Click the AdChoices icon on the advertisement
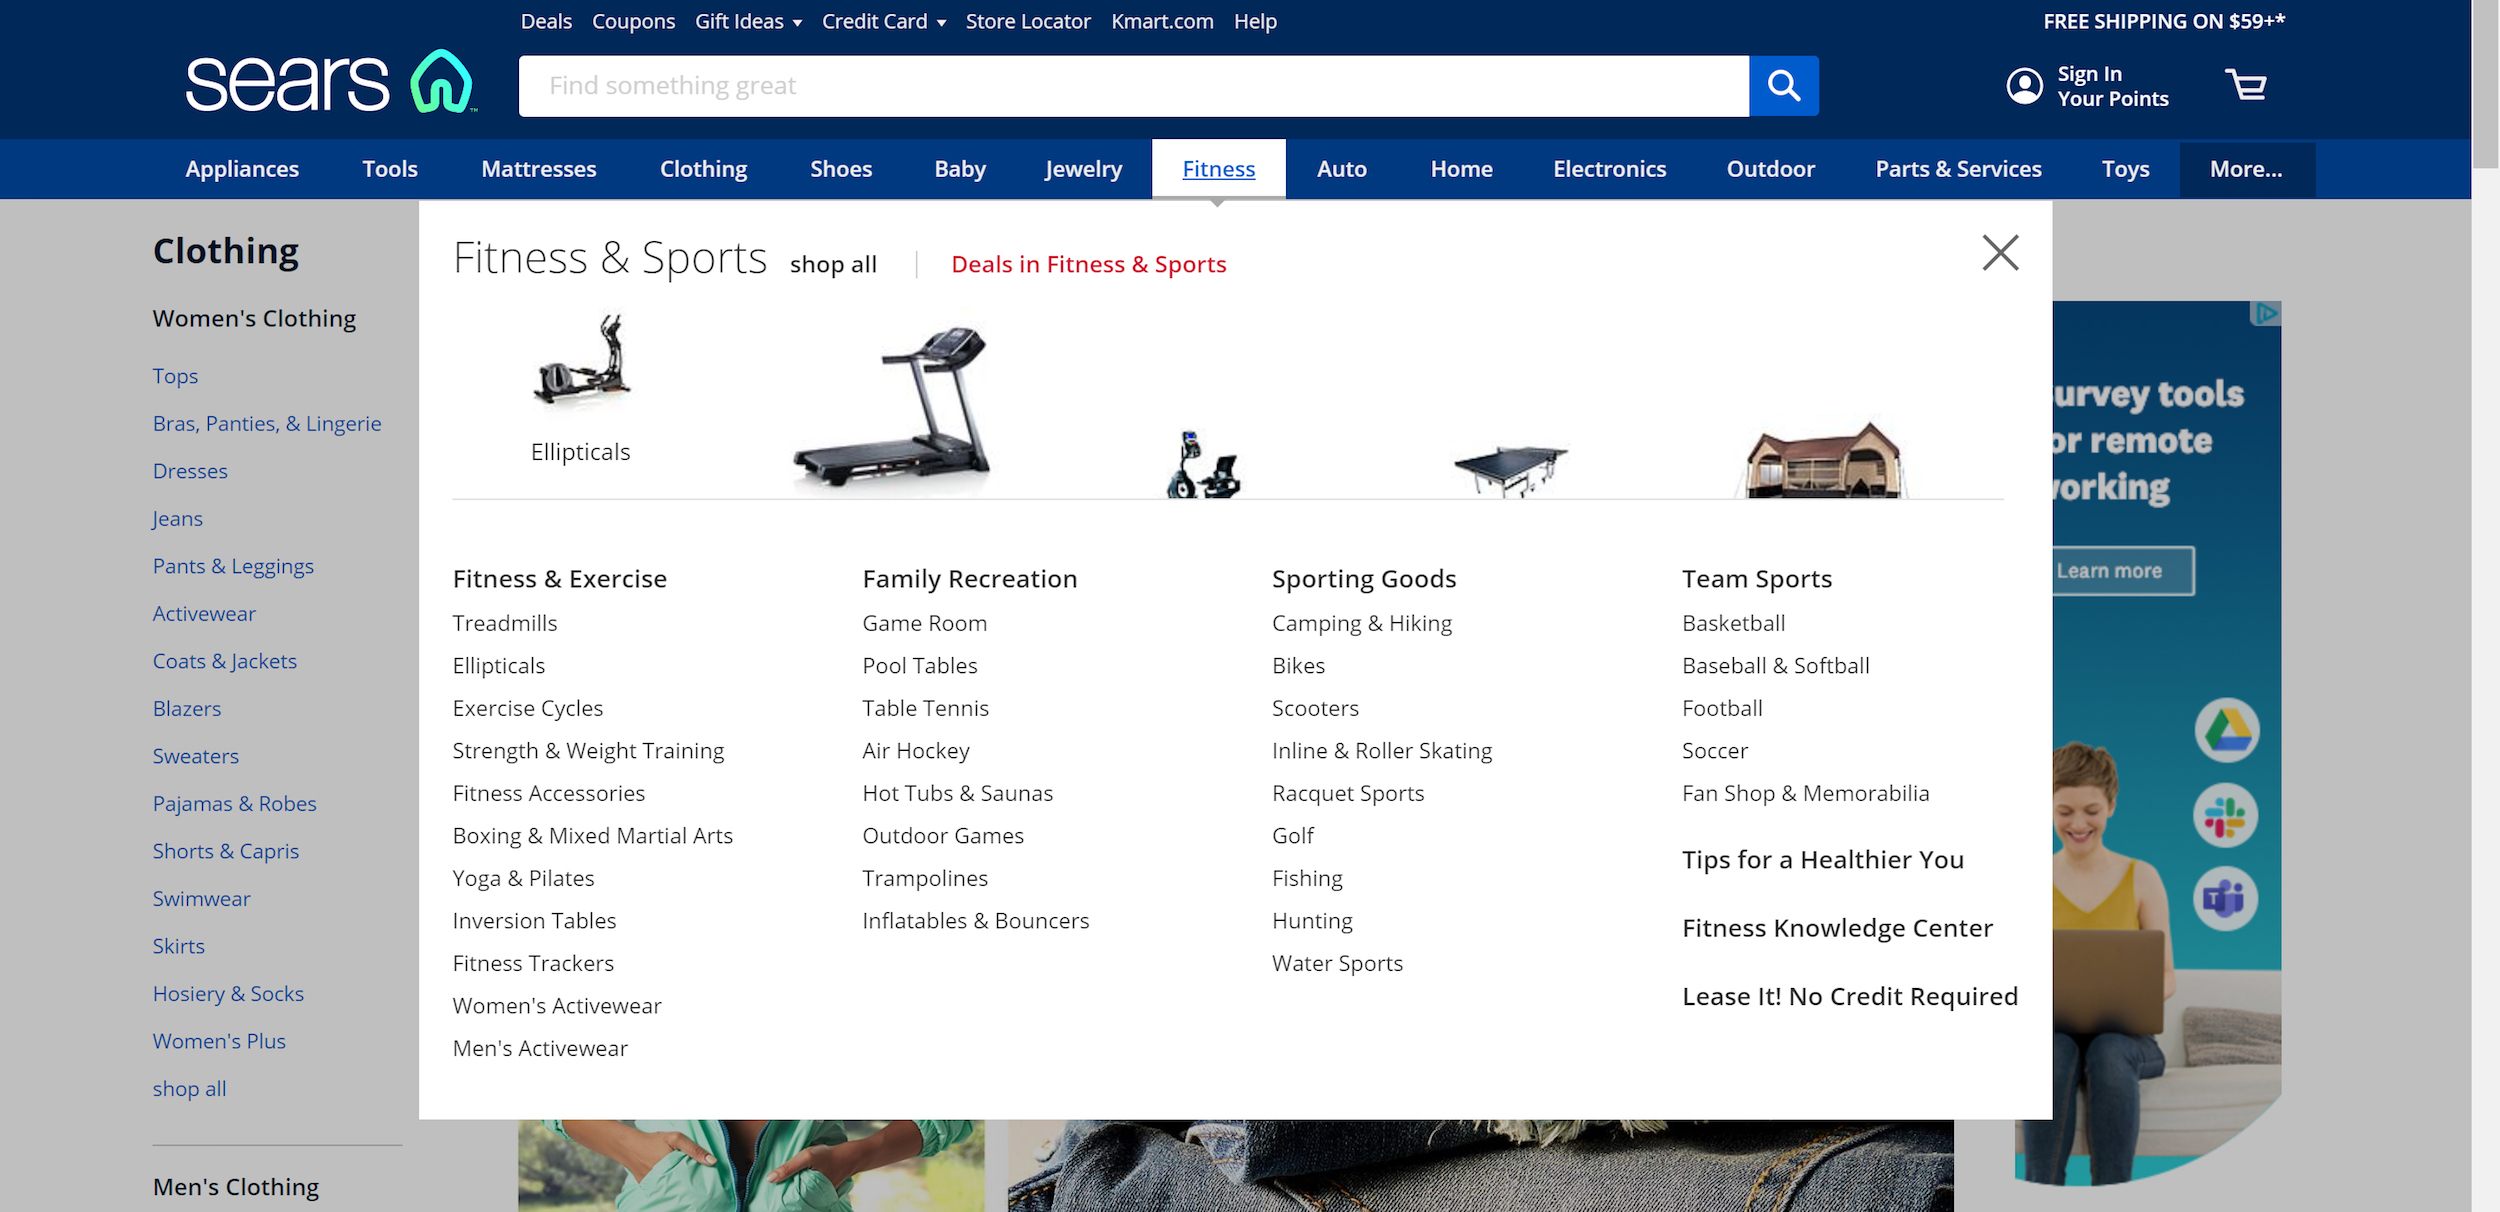The image size is (2500, 1212). pos(2265,314)
